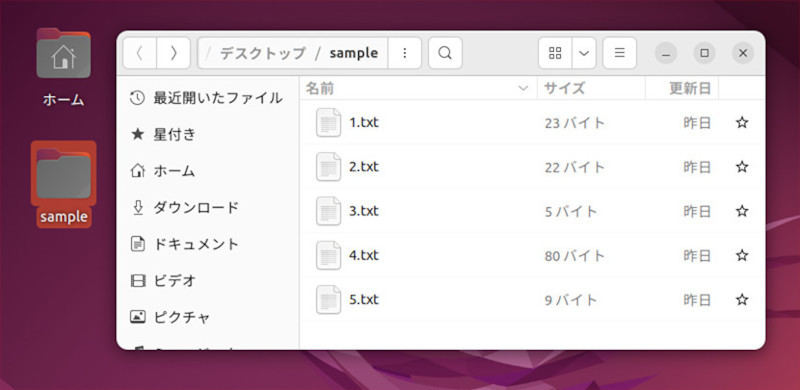This screenshot has width=800, height=390.
Task: Sort by 更新日 column header
Action: 682,88
